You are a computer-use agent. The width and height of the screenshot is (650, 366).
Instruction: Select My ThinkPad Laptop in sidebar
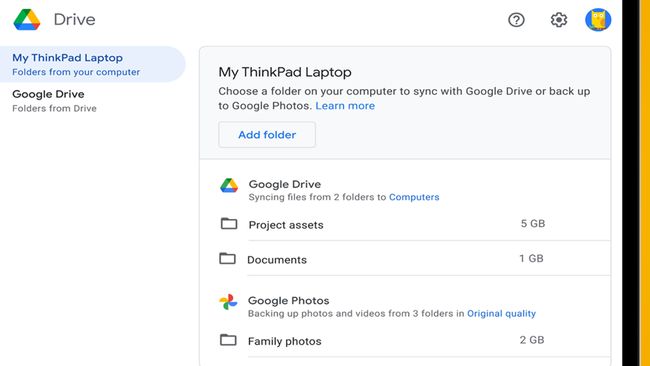tap(92, 64)
